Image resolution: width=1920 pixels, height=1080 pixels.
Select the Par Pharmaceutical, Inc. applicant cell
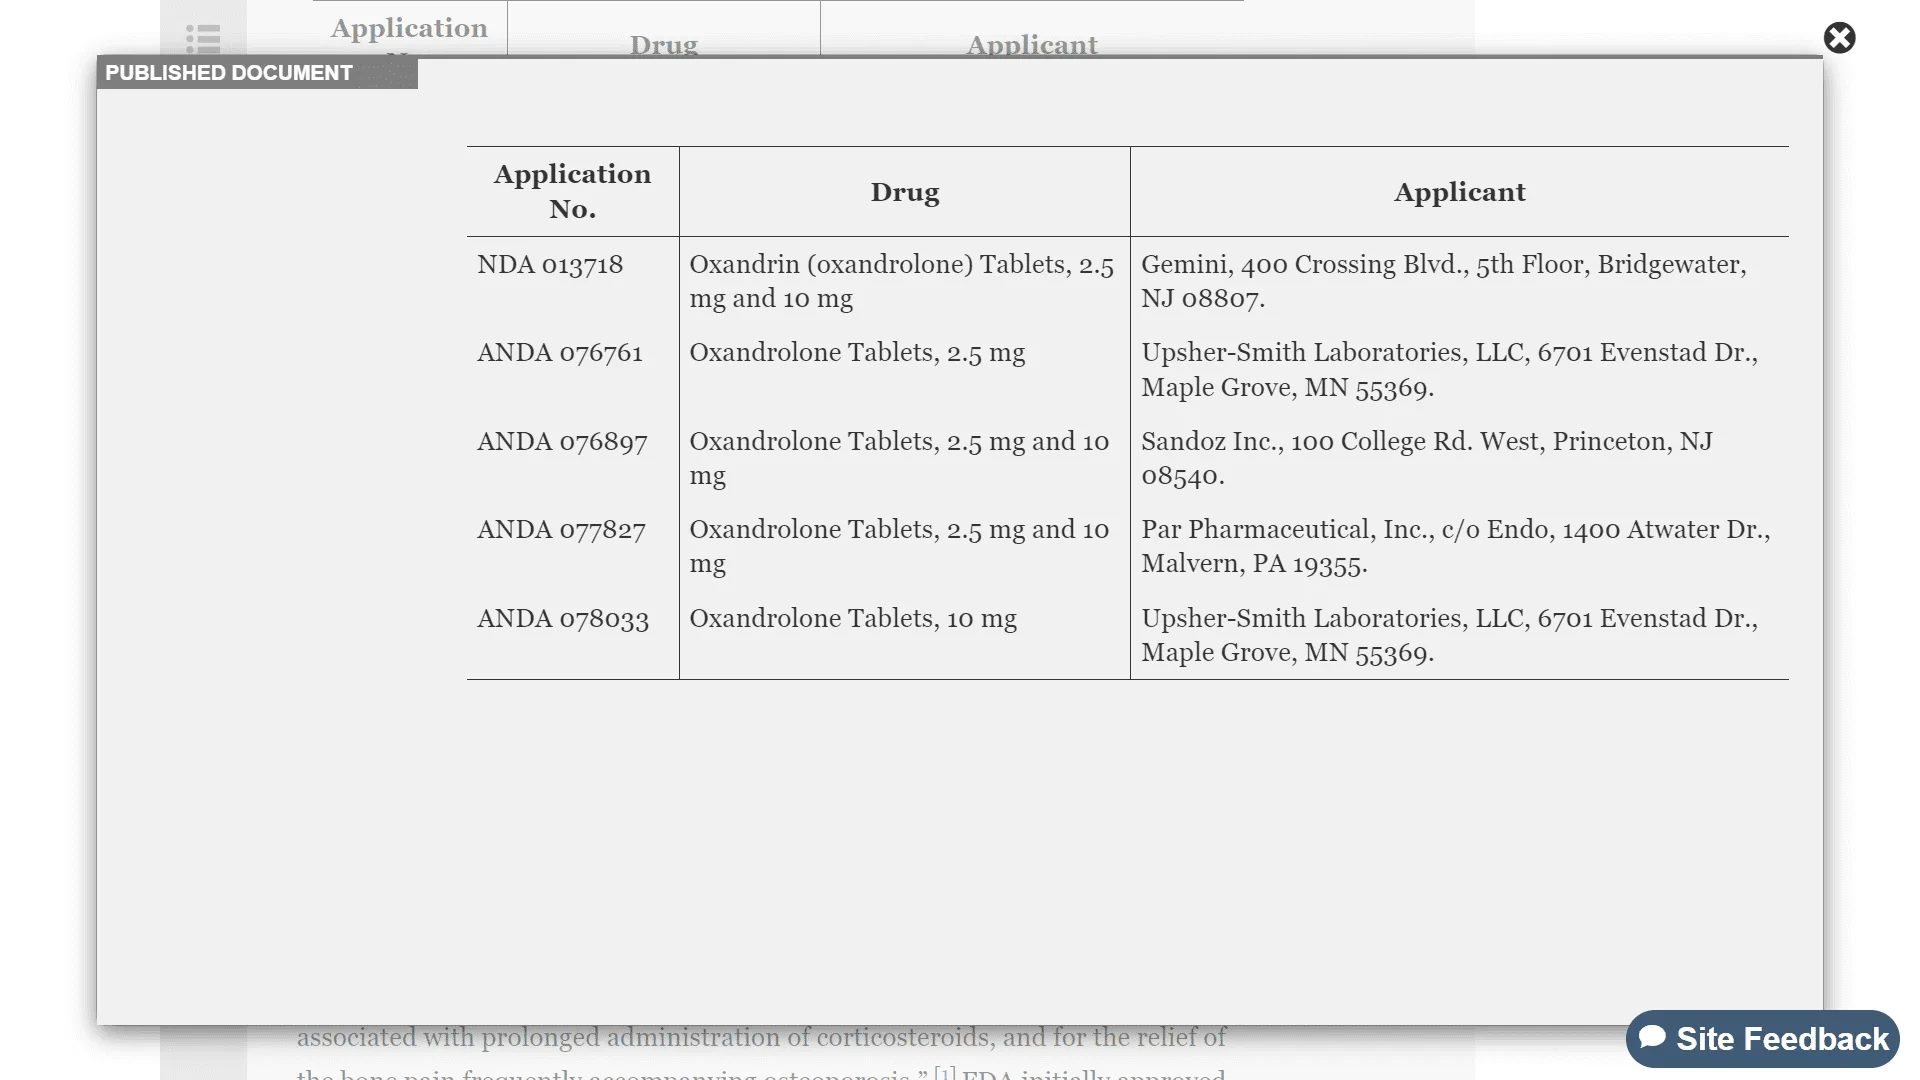[1460, 547]
